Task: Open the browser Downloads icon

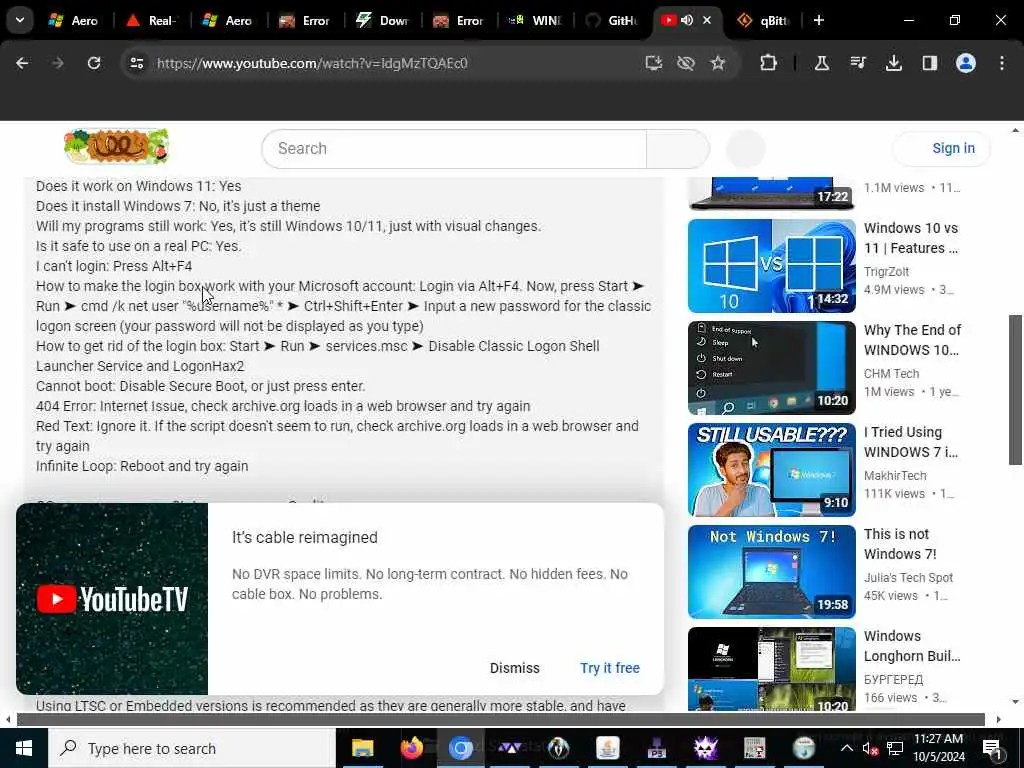Action: pos(894,63)
